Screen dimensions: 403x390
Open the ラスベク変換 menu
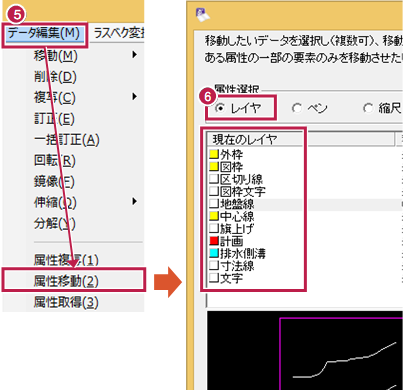pos(118,33)
